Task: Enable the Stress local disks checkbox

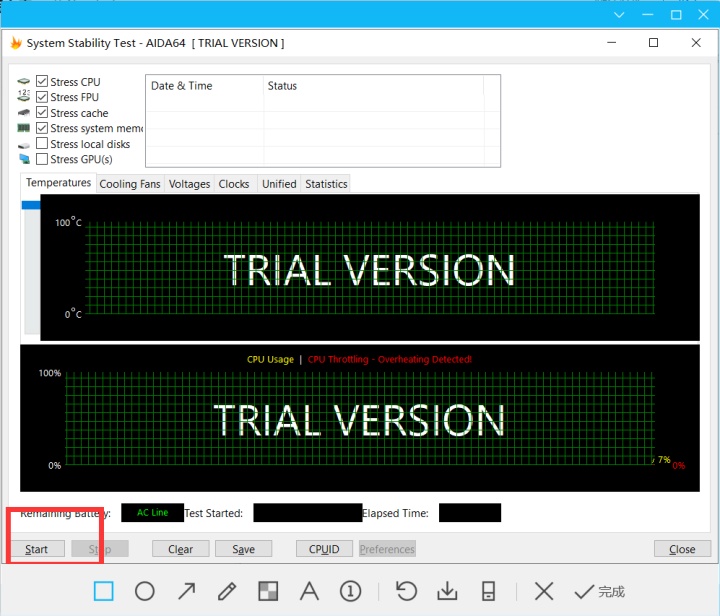Action: pyautogui.click(x=42, y=143)
